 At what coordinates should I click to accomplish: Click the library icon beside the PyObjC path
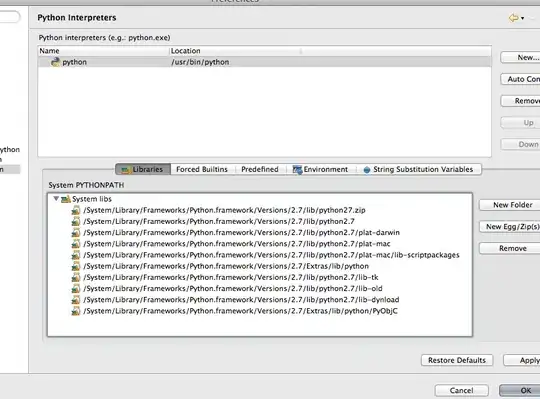[76, 311]
